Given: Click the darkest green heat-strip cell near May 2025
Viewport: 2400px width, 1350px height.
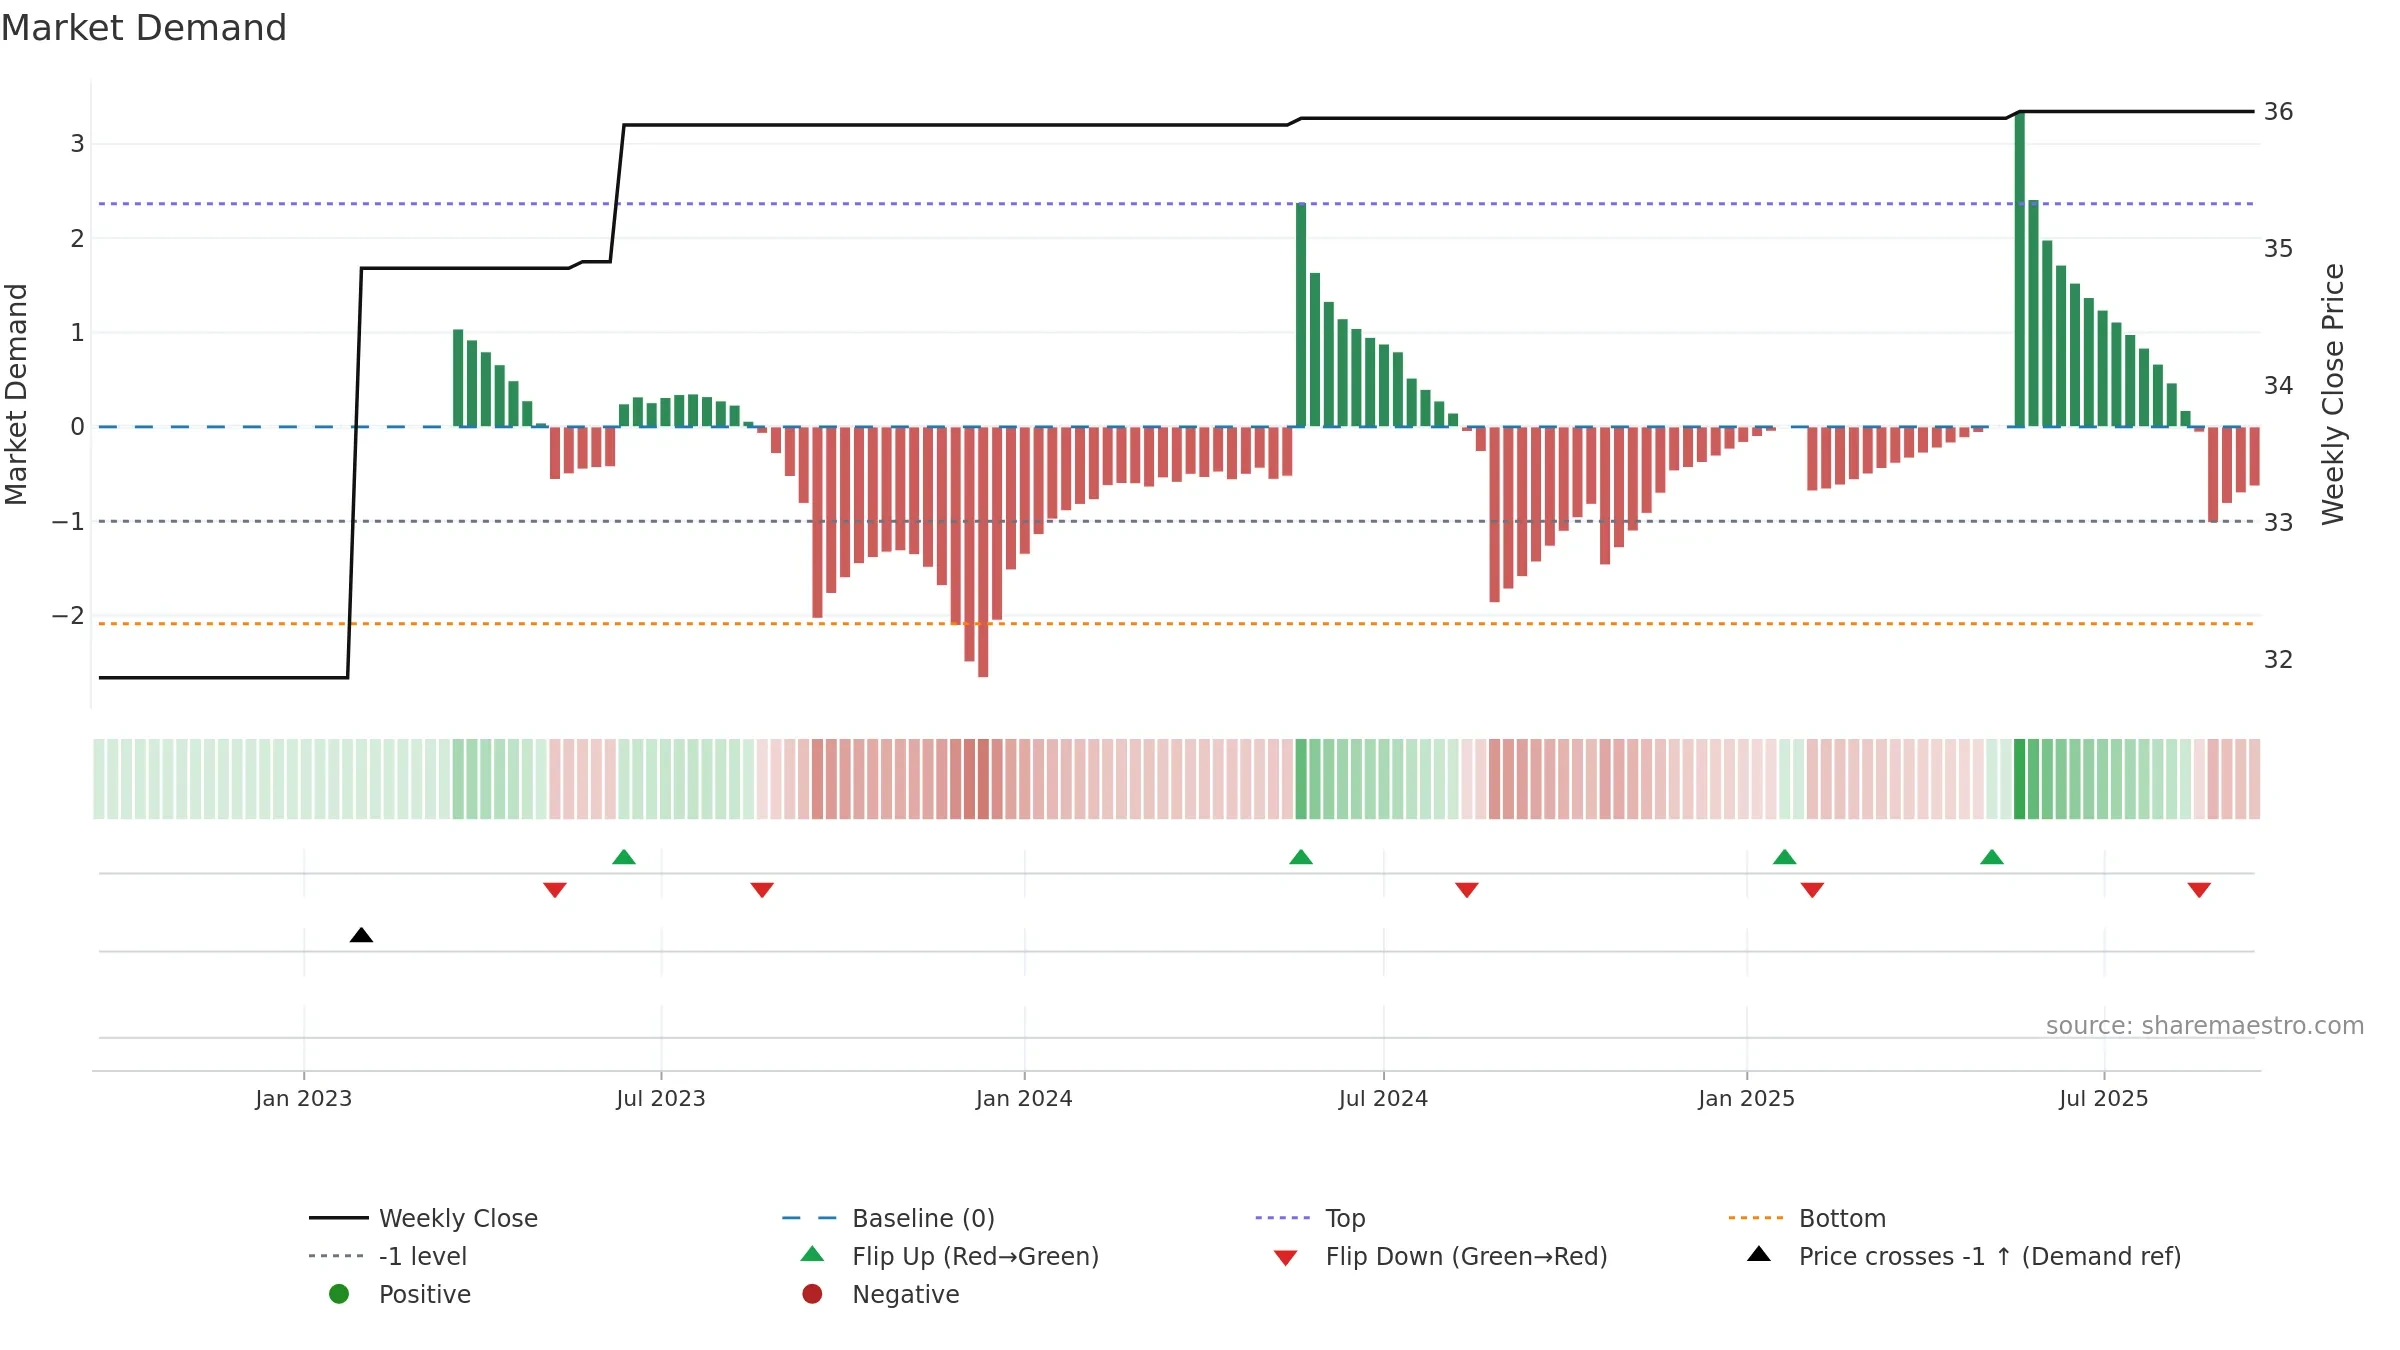Looking at the screenshot, I should coord(2019,779).
